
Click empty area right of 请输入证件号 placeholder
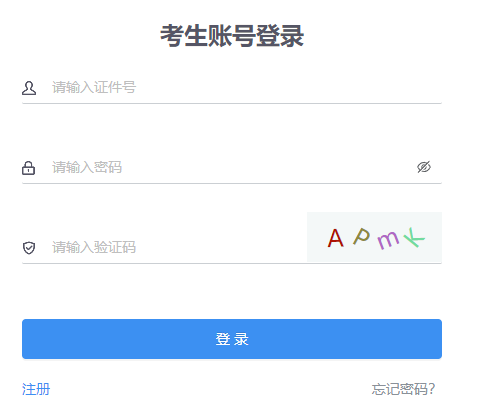pyautogui.click(x=287, y=88)
